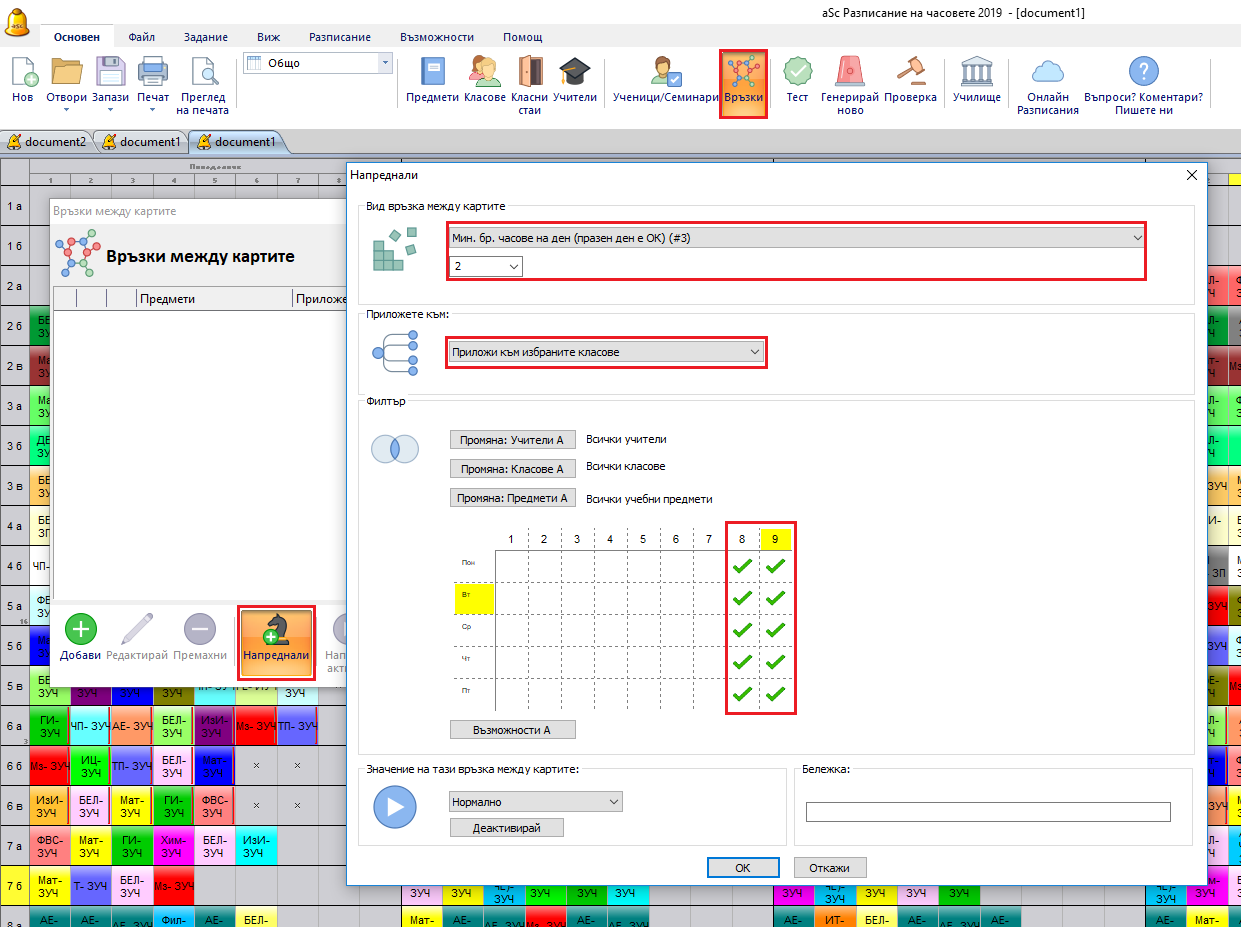The height and width of the screenshot is (927, 1241).
Task: Click the Бележка text input field
Action: [x=987, y=812]
